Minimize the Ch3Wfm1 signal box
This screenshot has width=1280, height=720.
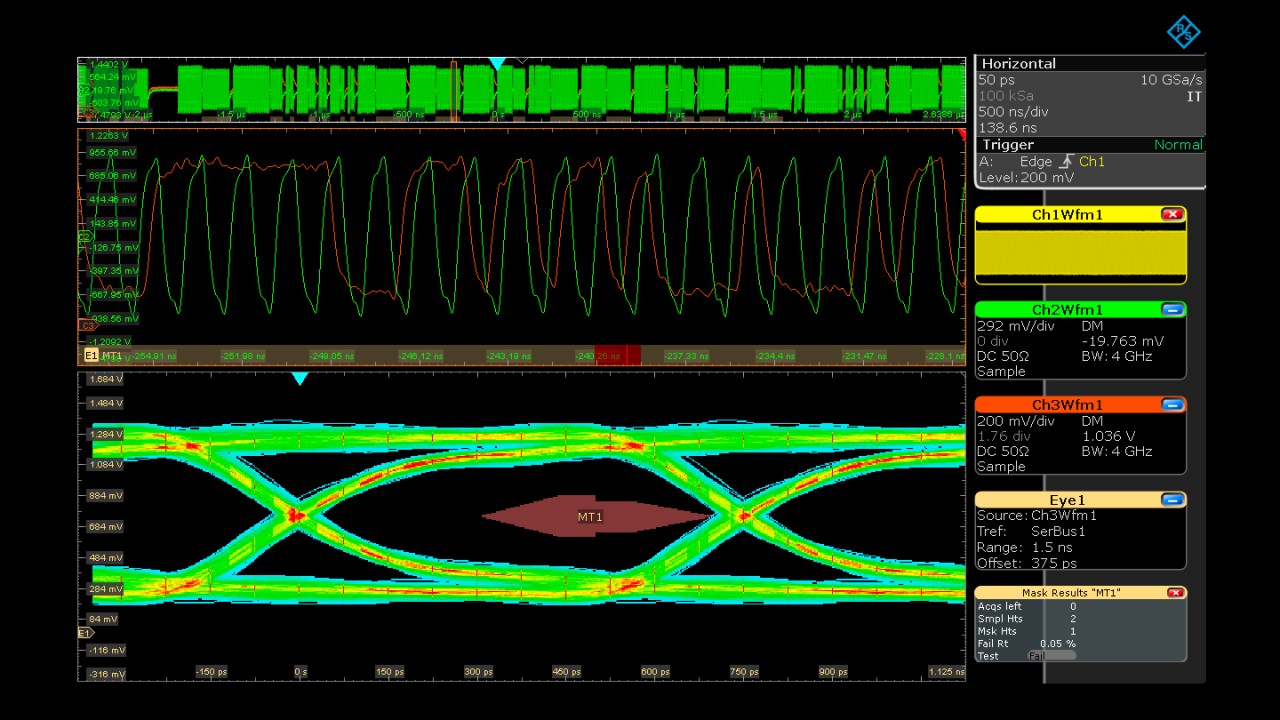1172,405
